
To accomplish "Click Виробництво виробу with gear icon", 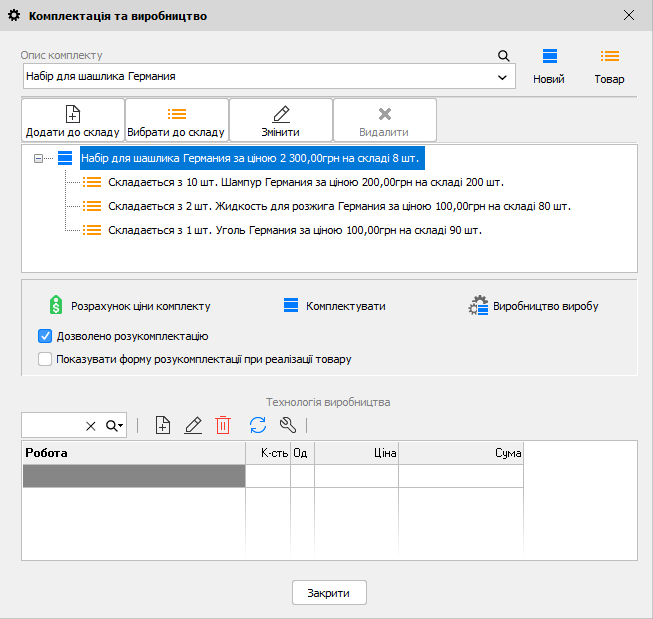I will (539, 306).
